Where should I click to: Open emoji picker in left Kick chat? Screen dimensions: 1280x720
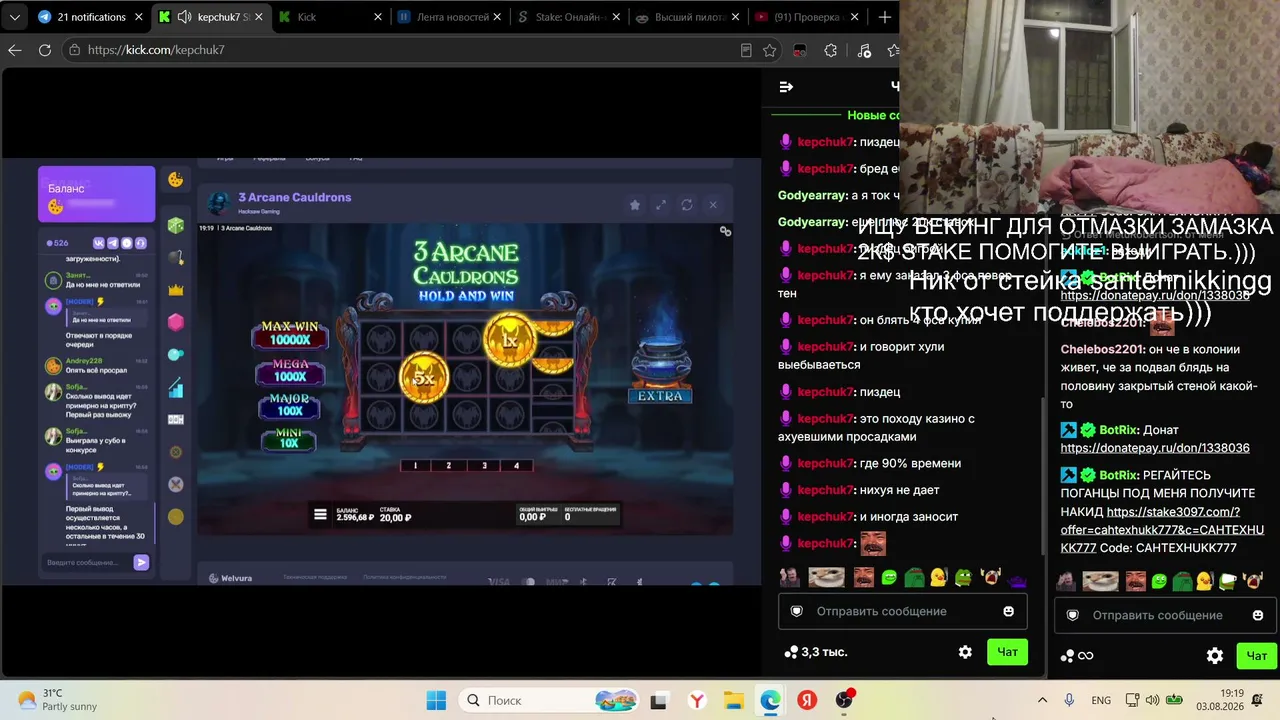pos(1008,611)
